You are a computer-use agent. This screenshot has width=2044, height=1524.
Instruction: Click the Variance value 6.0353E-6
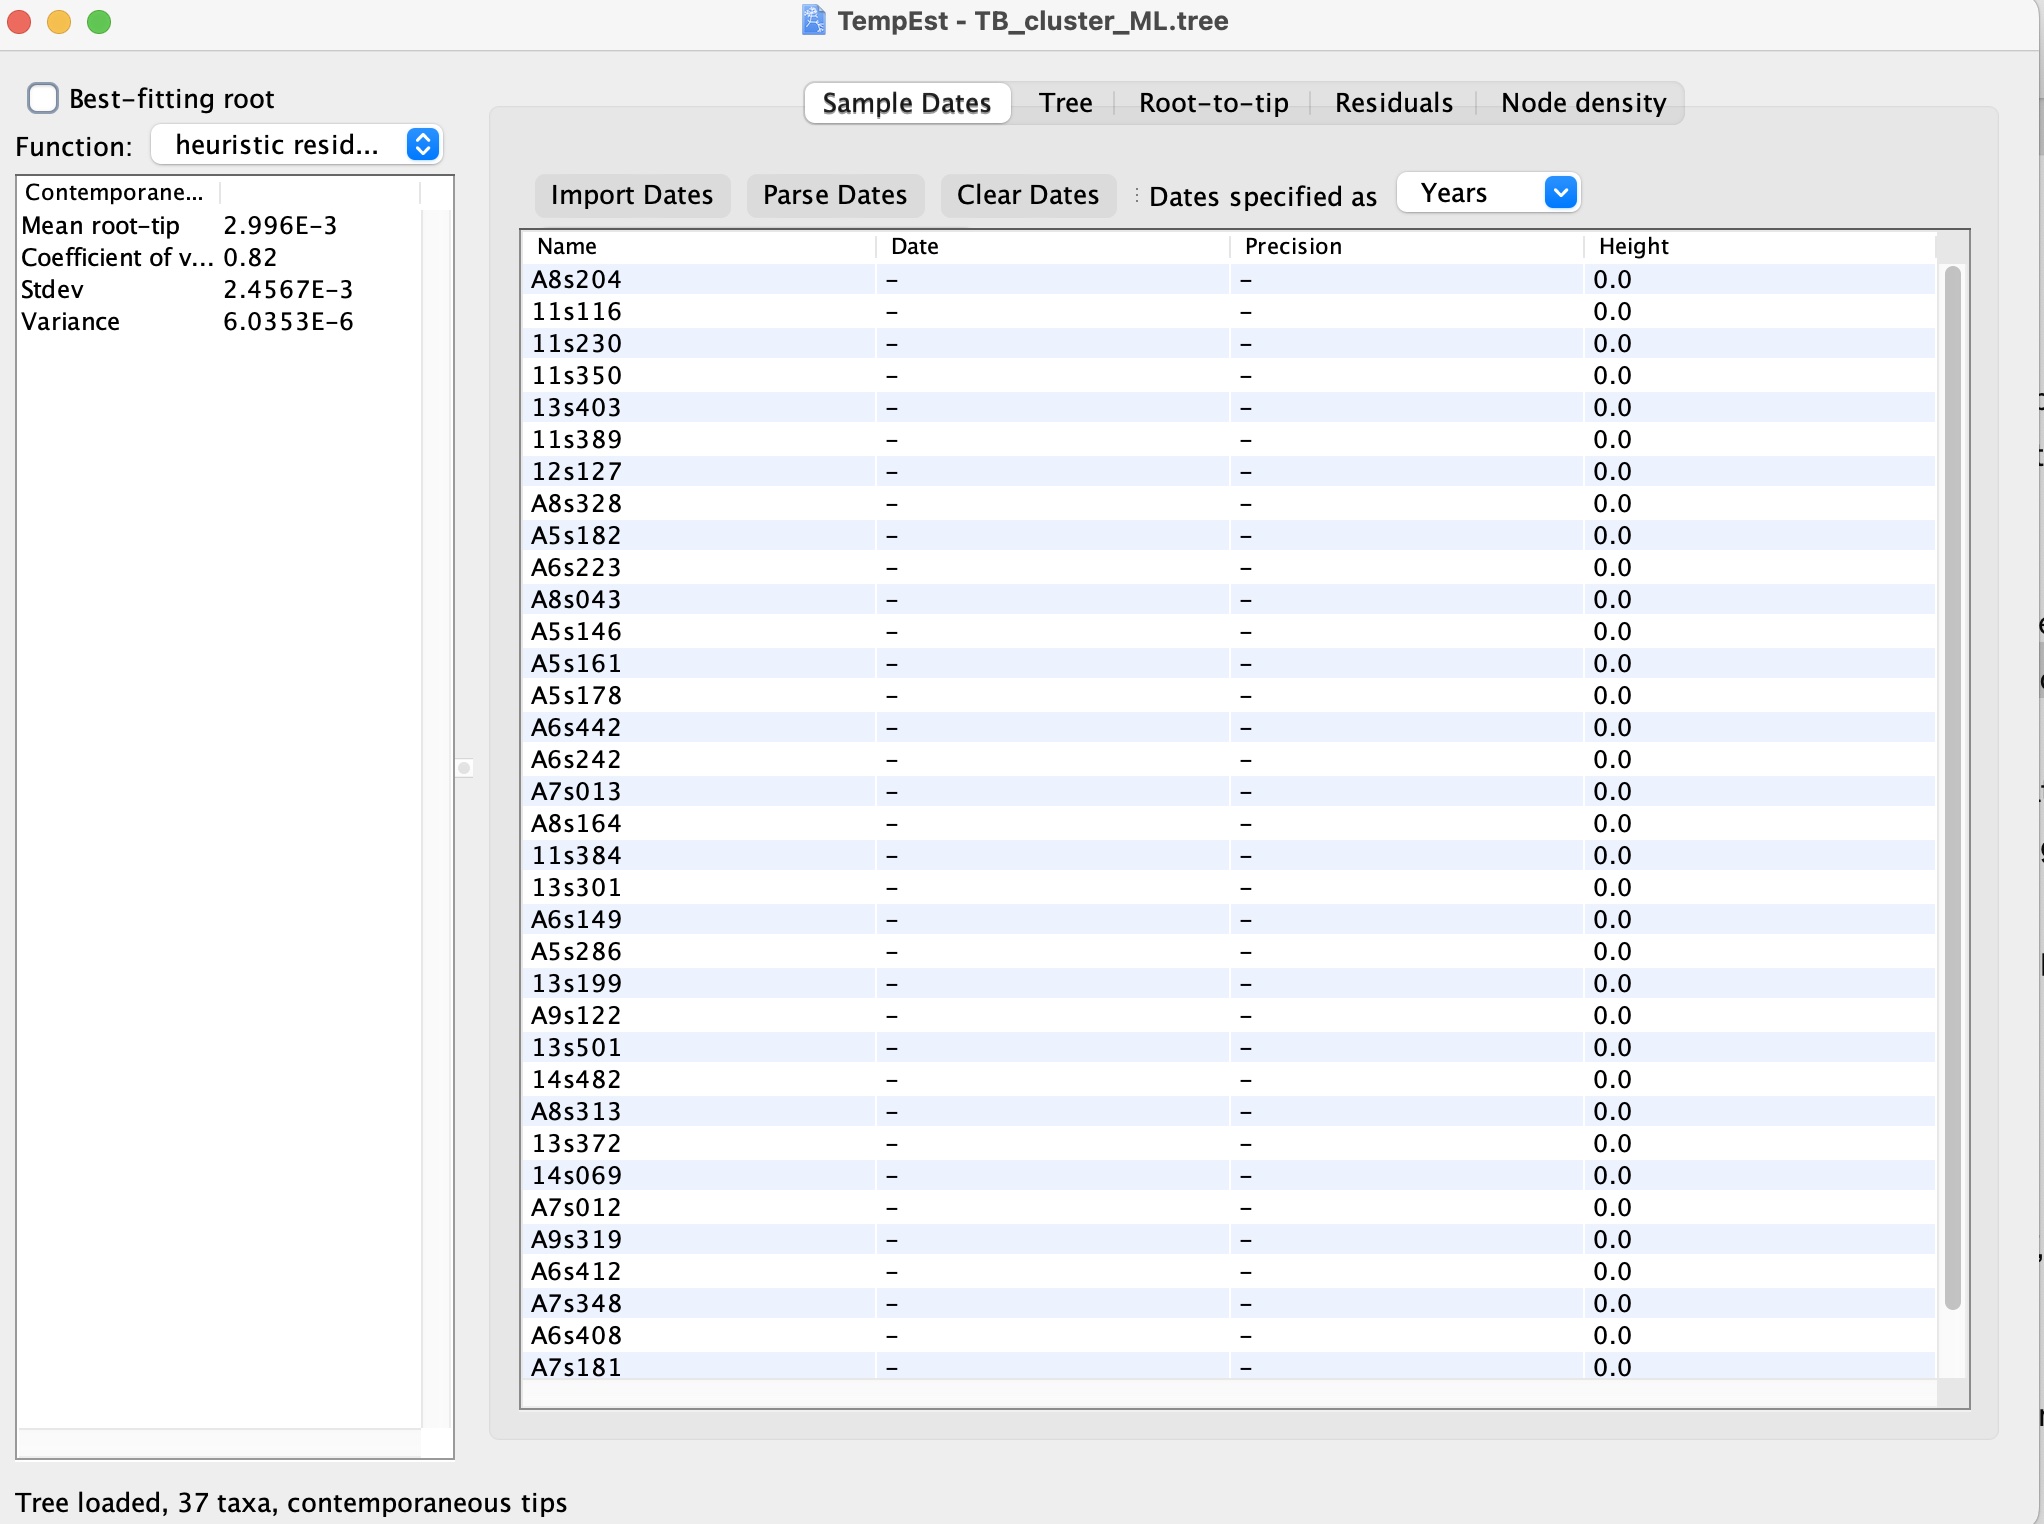pyautogui.click(x=288, y=322)
